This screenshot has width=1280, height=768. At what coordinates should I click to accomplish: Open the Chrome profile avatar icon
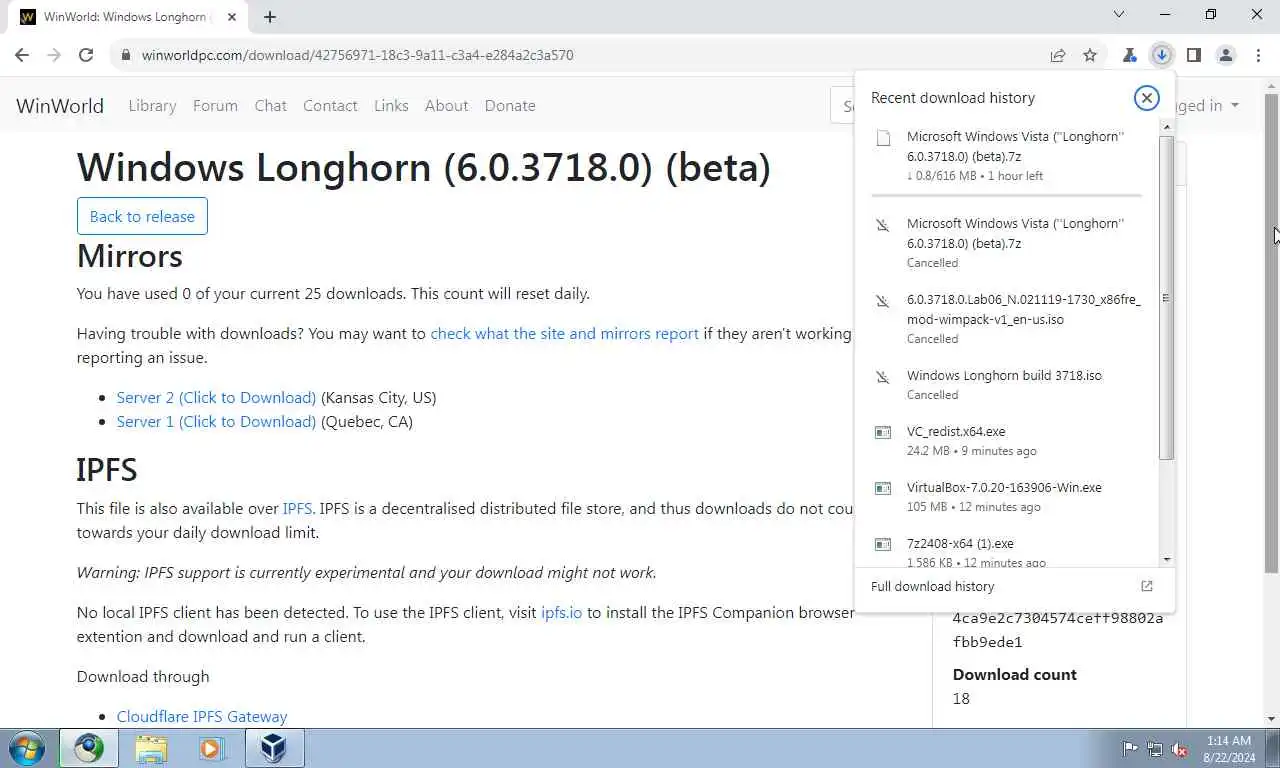pos(1226,55)
